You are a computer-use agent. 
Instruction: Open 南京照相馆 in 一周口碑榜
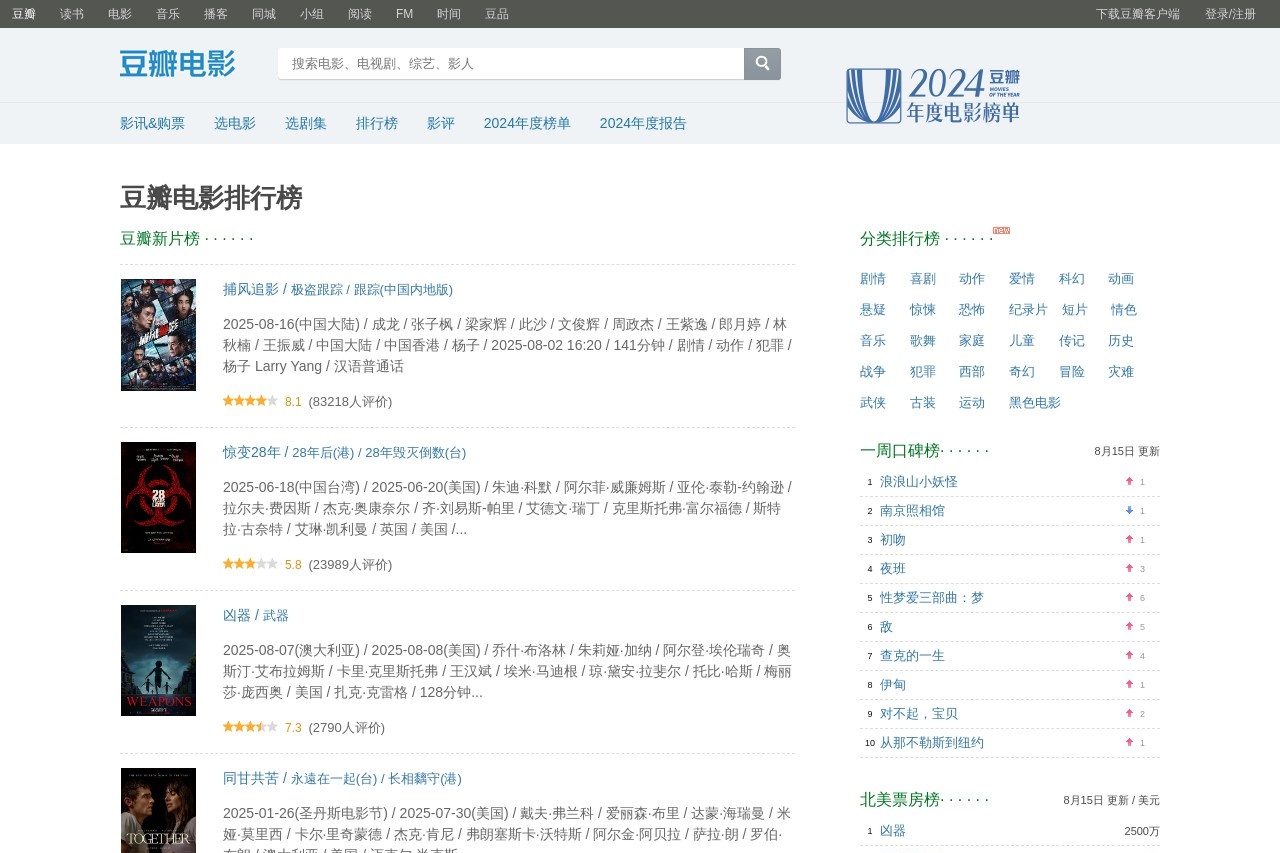tap(912, 511)
